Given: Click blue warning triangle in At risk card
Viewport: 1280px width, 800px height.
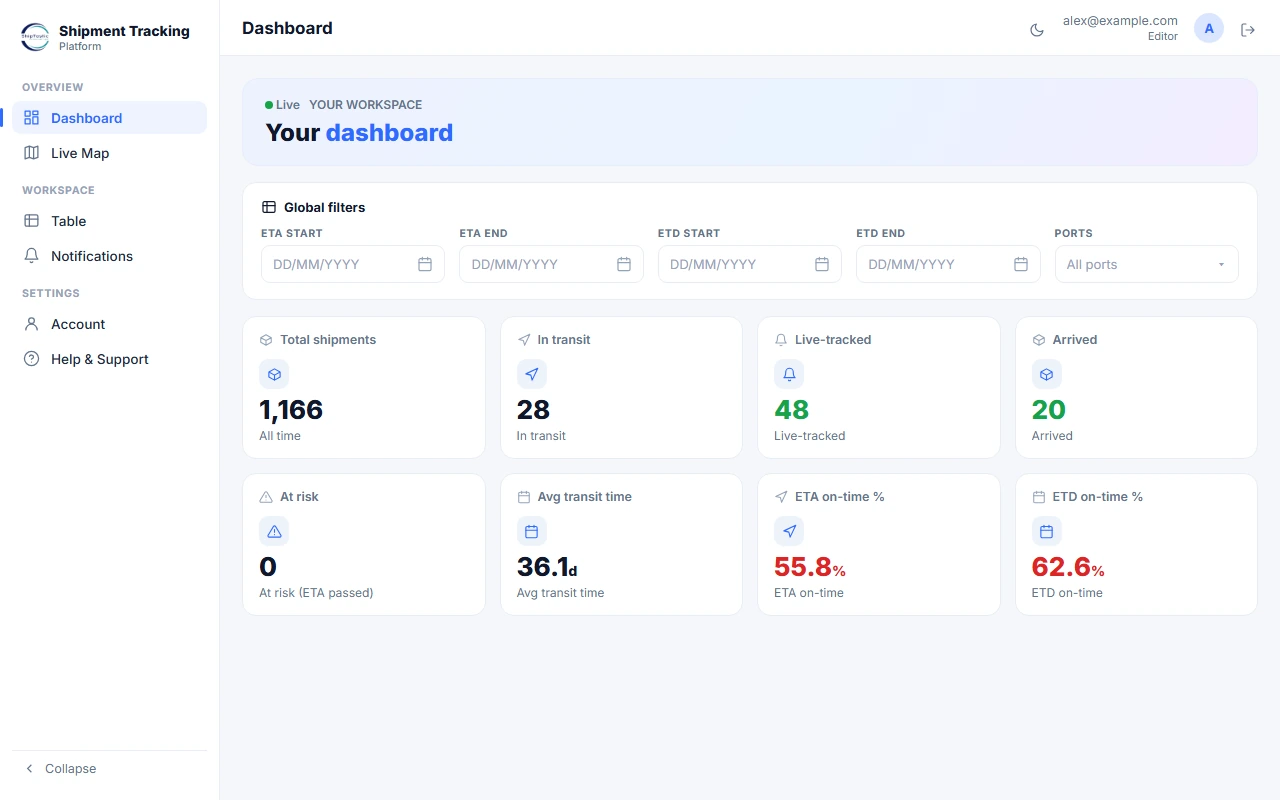Looking at the screenshot, I should pos(274,532).
